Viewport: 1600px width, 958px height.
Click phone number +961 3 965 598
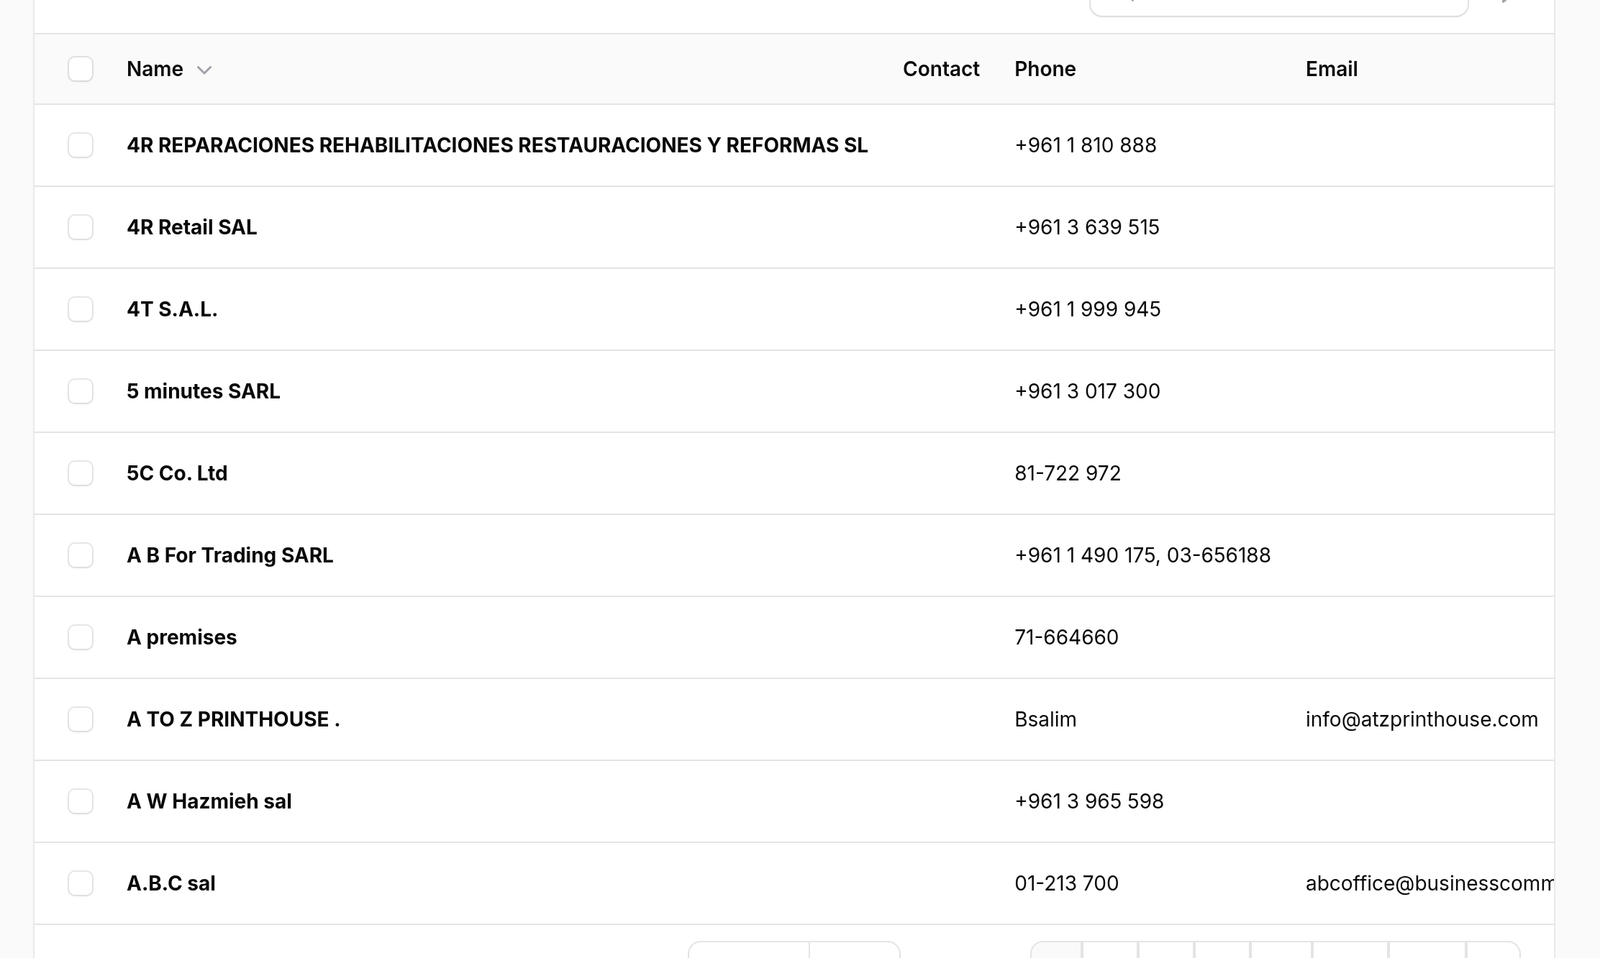pos(1089,801)
